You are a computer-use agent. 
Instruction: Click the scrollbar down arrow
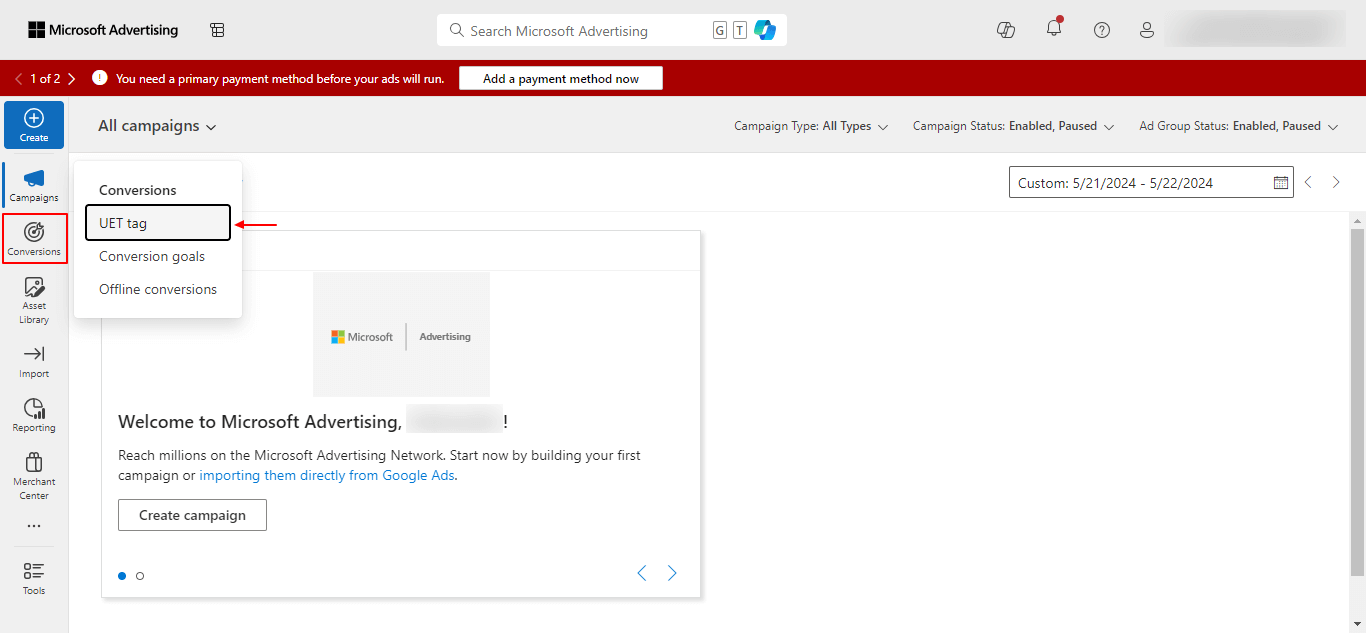1357,624
